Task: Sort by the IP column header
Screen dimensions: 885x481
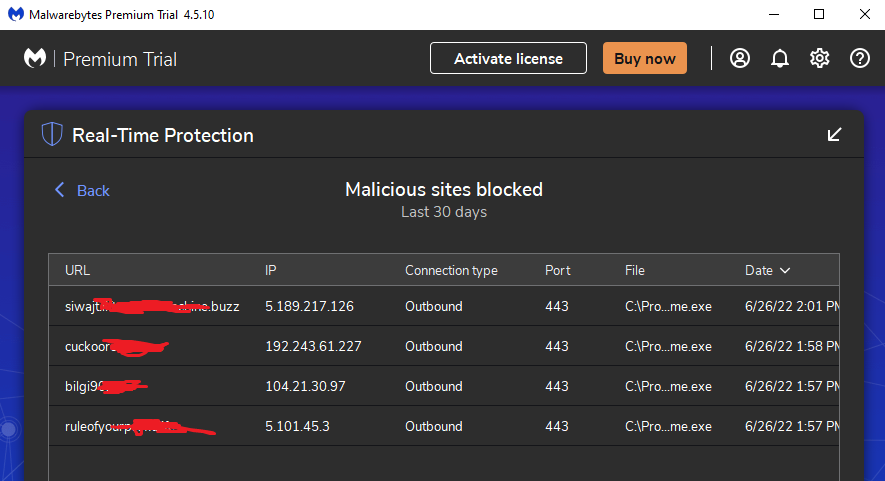Action: coord(270,270)
